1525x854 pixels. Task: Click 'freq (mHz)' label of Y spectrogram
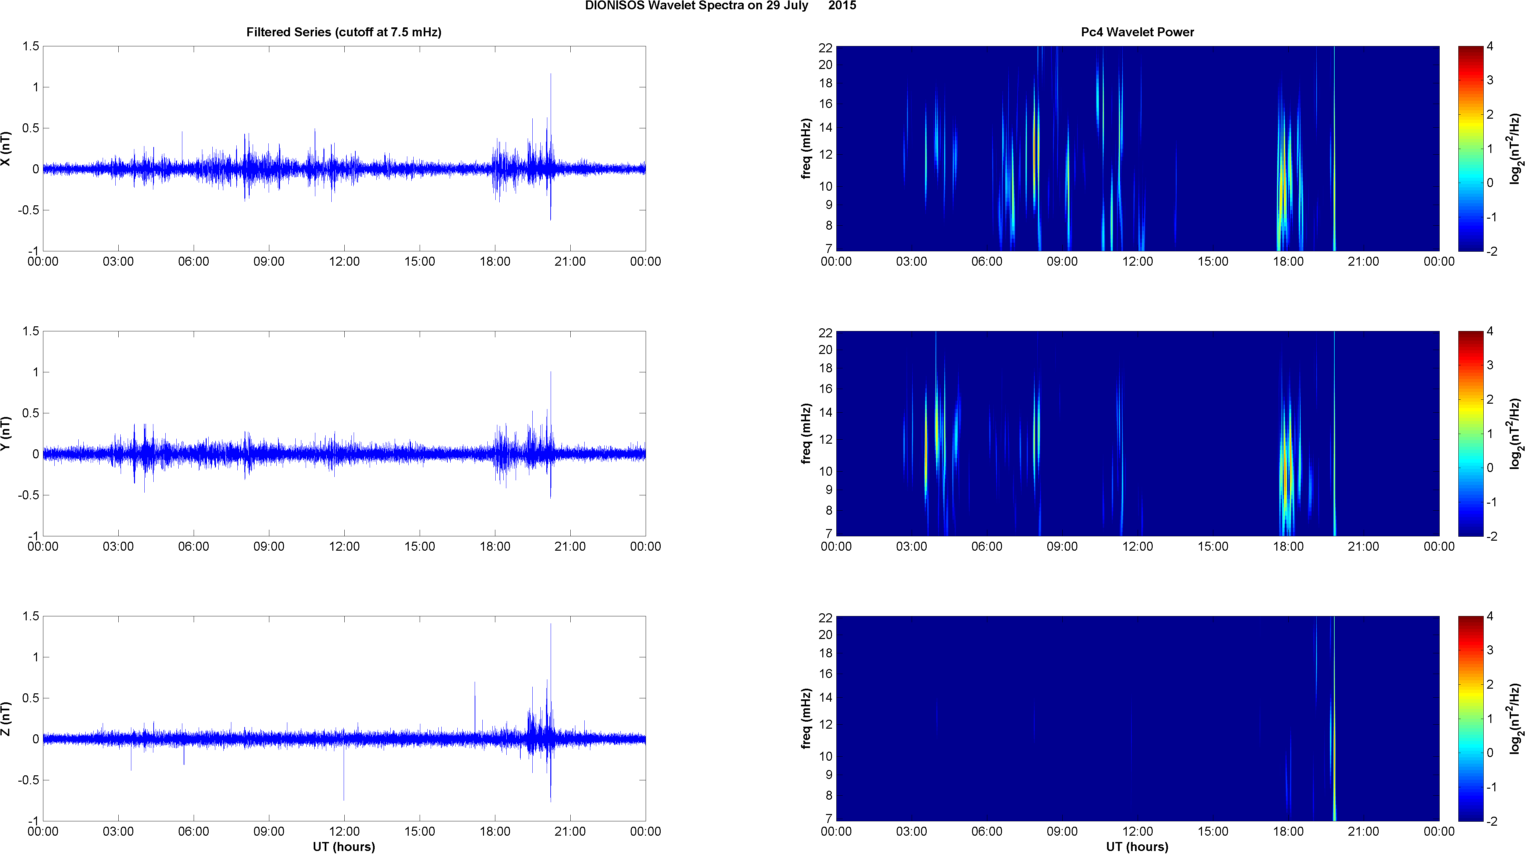pyautogui.click(x=806, y=433)
